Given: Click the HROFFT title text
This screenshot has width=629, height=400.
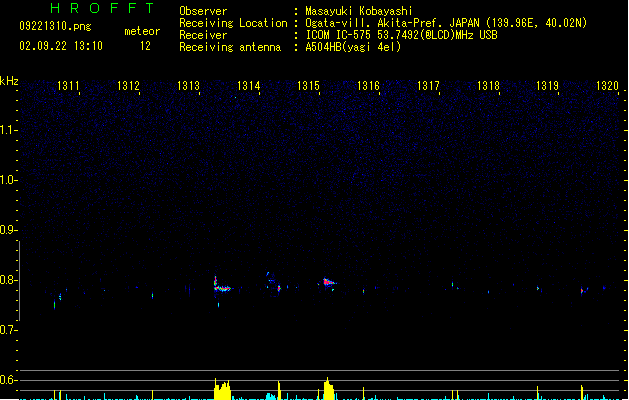Looking at the screenshot, I should [x=102, y=8].
